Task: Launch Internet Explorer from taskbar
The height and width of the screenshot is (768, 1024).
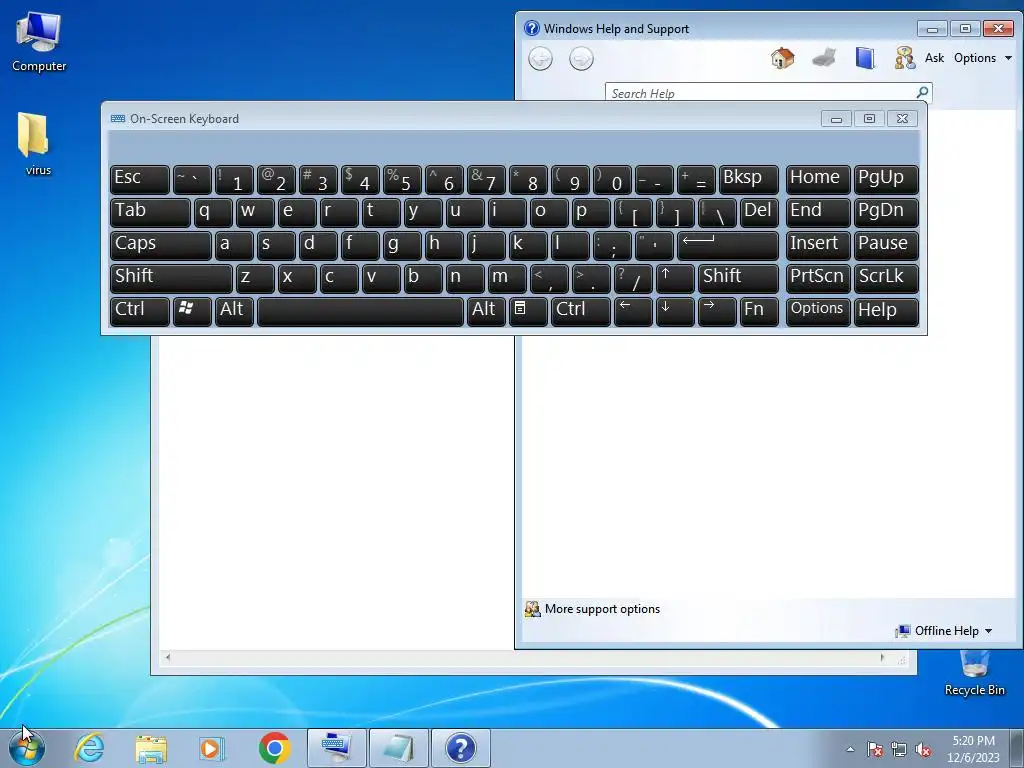Action: coord(89,748)
